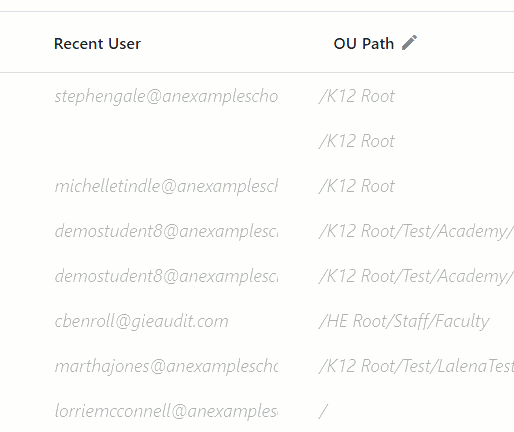
Task: Open the lorriemcconnell@anexamples user entry
Action: [166, 411]
